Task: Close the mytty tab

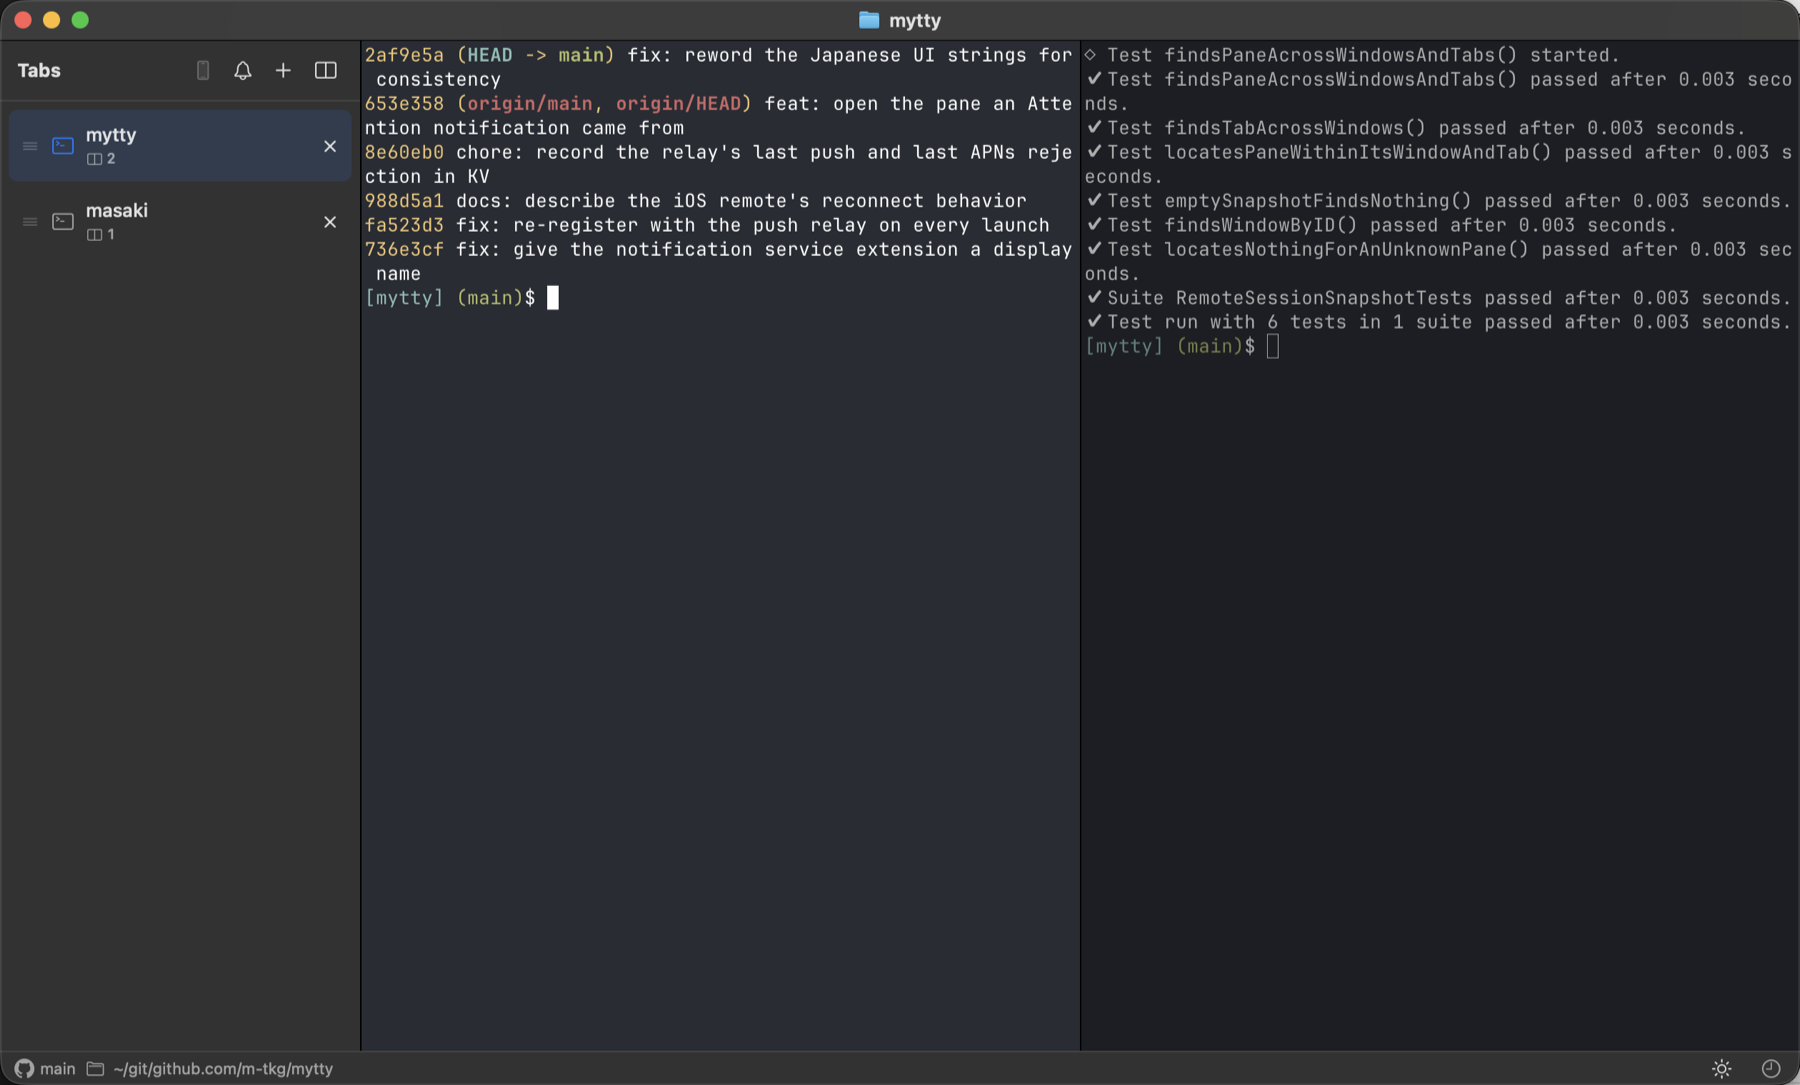Action: pyautogui.click(x=330, y=146)
